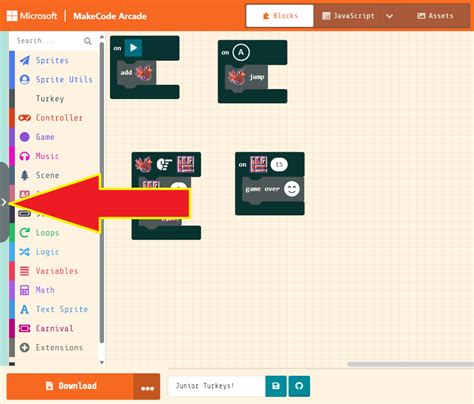
Task: Open the language dropdown next to JavaScript
Action: pos(389,16)
